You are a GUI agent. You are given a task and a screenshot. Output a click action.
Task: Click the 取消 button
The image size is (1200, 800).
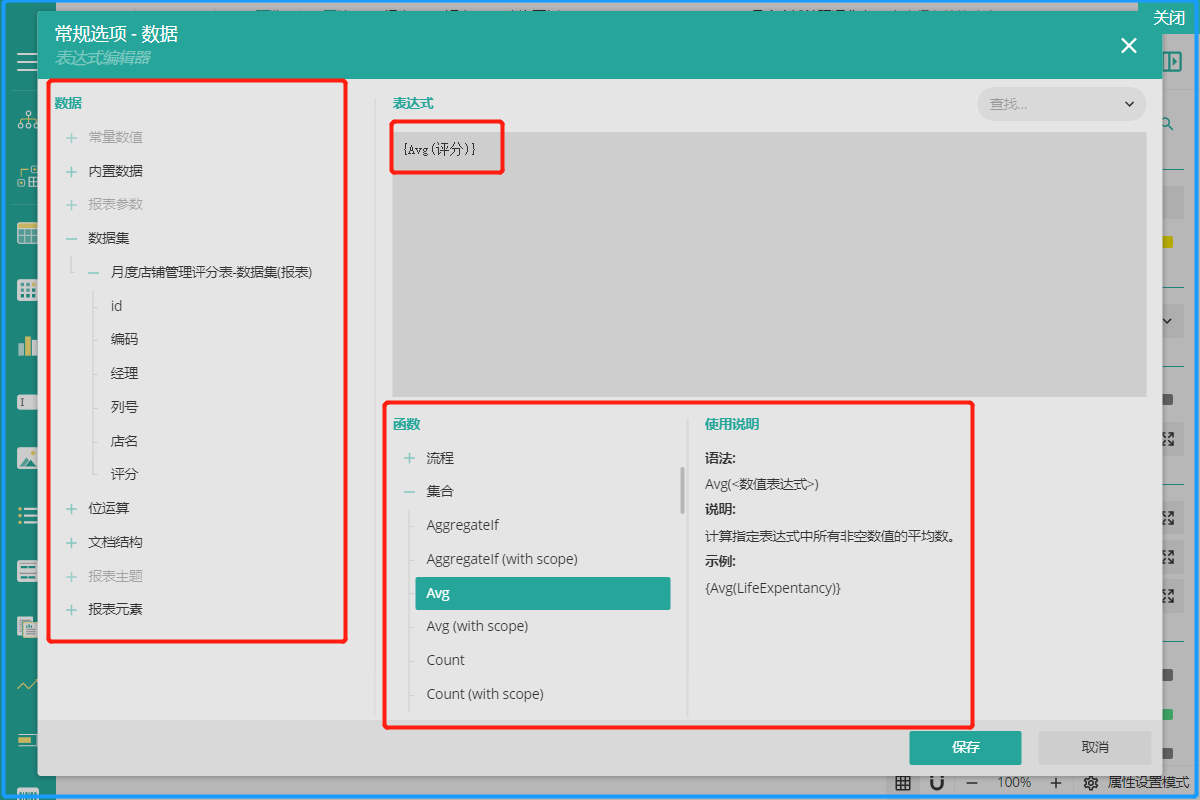pos(1094,747)
